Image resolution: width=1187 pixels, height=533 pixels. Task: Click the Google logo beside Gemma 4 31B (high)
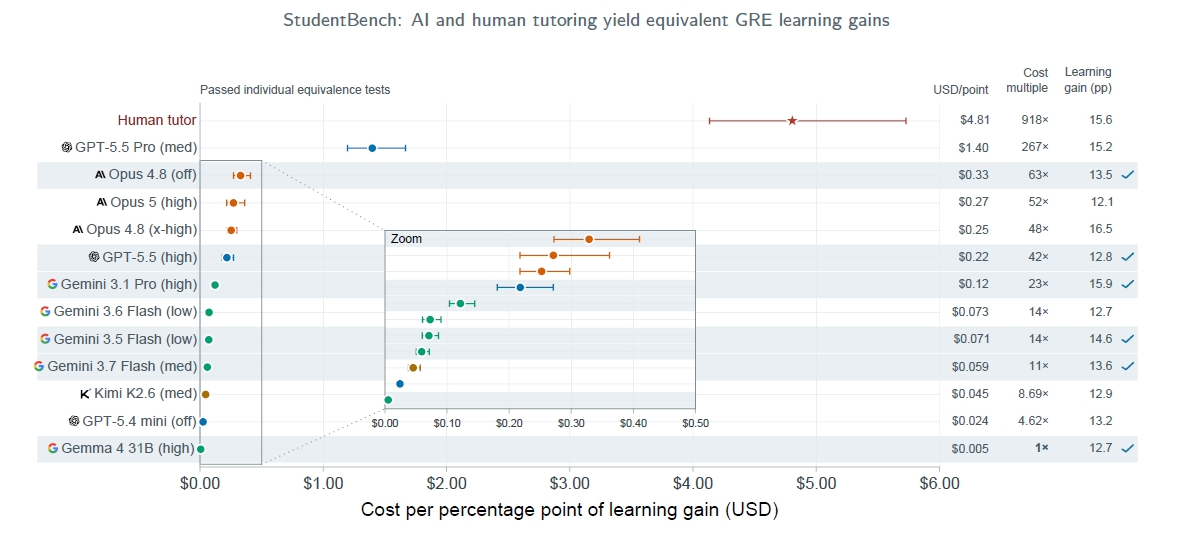coord(52,449)
